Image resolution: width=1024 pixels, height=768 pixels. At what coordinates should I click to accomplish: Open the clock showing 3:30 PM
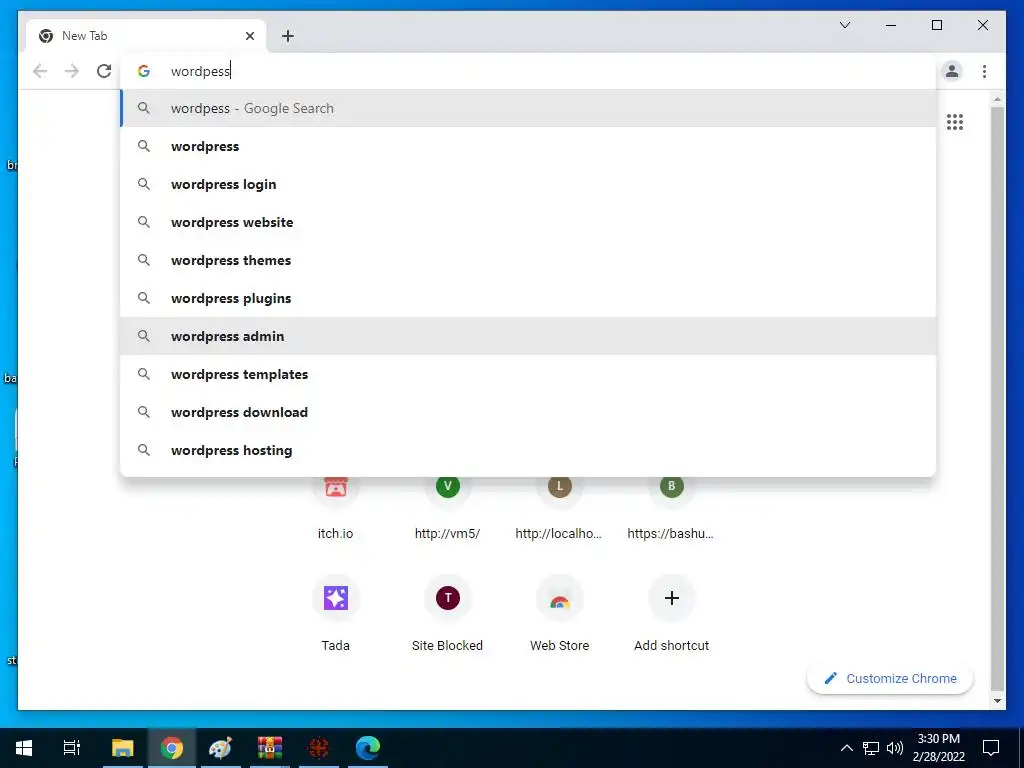tap(938, 748)
